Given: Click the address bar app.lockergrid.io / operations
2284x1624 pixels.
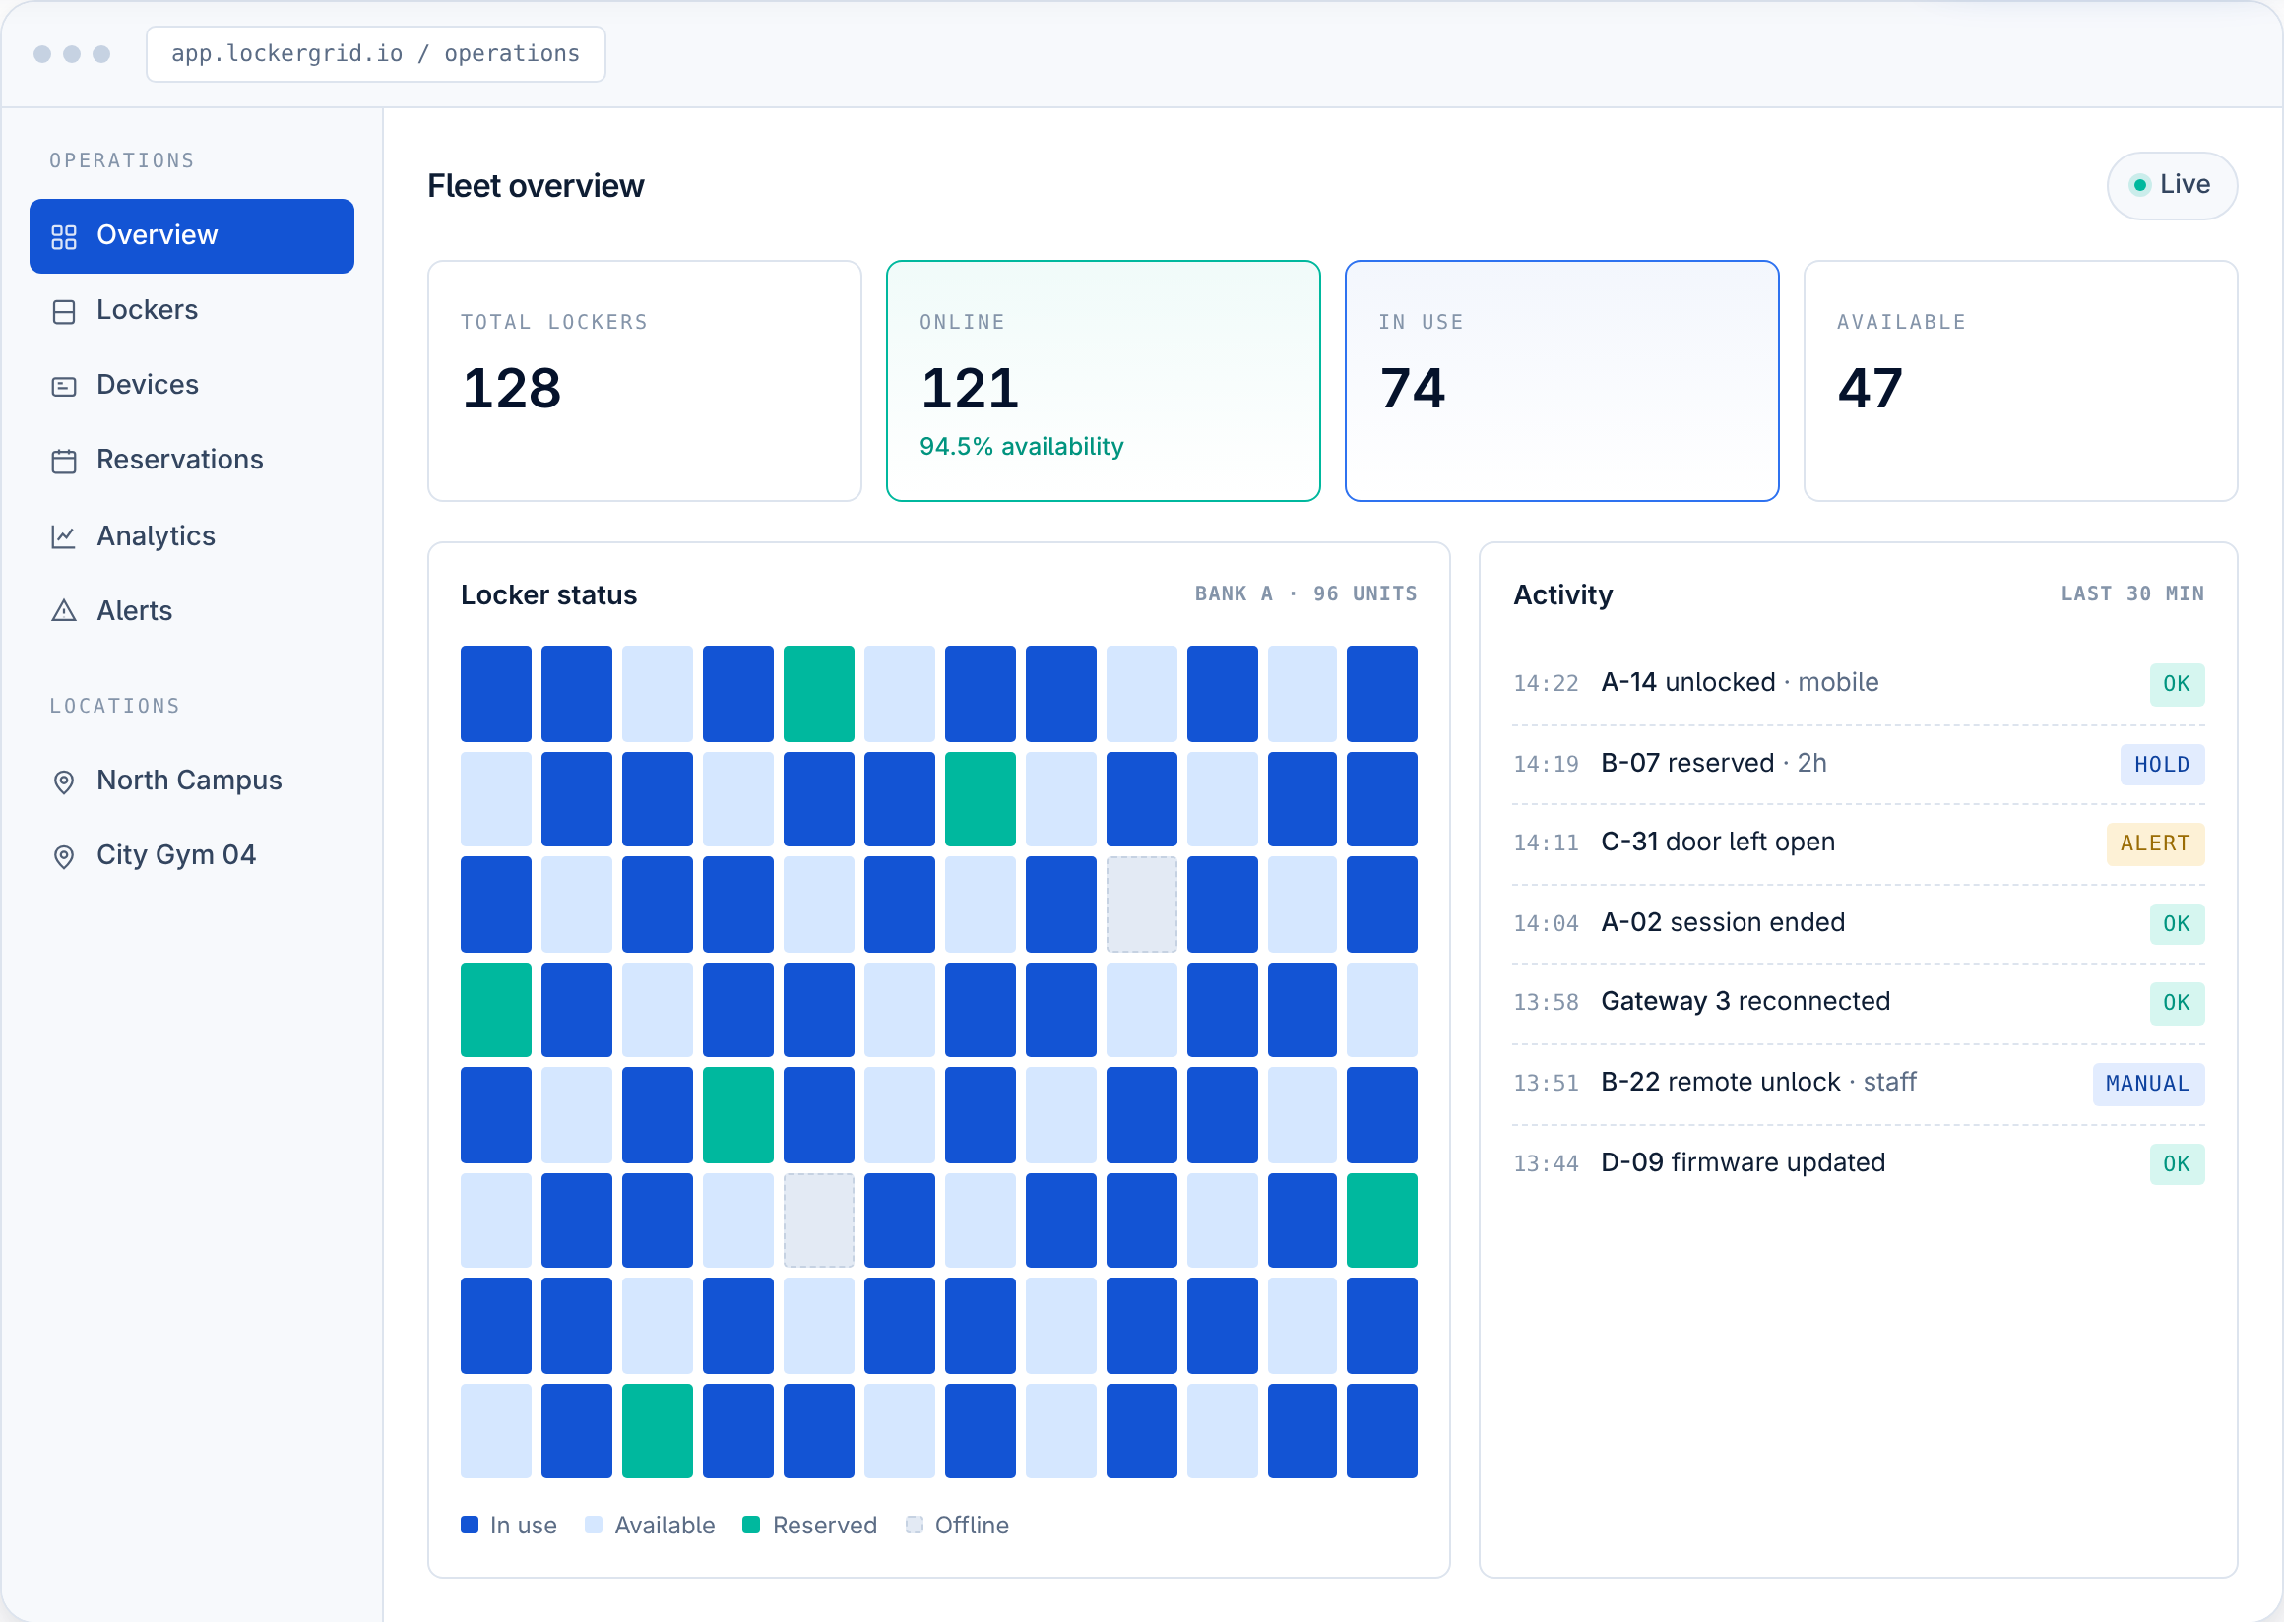Looking at the screenshot, I should pyautogui.click(x=376, y=54).
